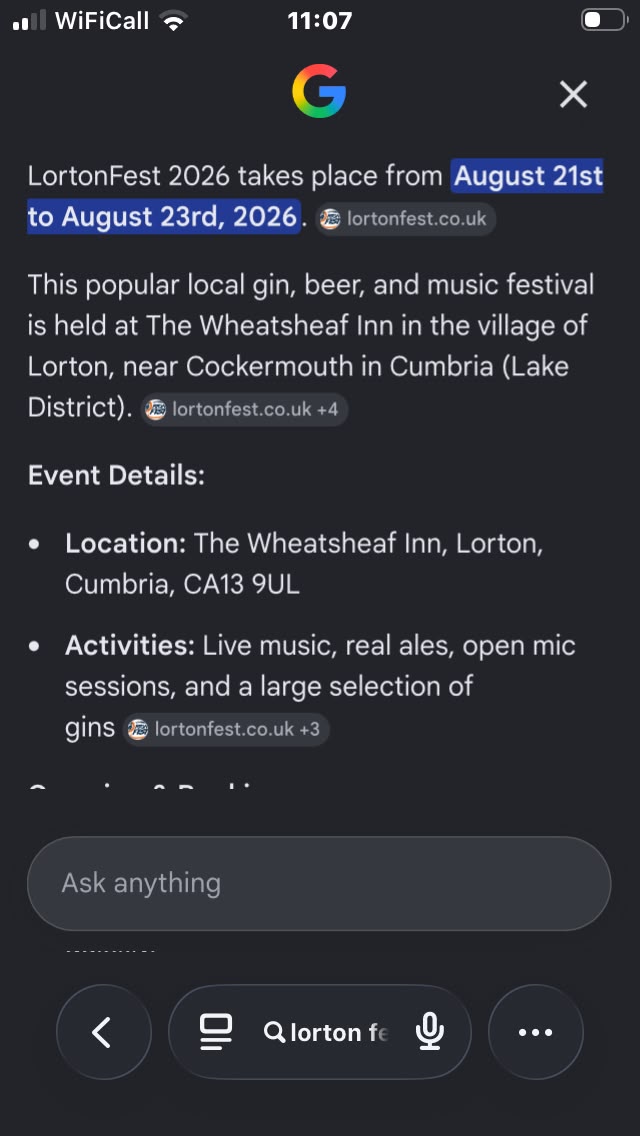Tap the Ask anything input field
This screenshot has width=640, height=1136.
(319, 883)
